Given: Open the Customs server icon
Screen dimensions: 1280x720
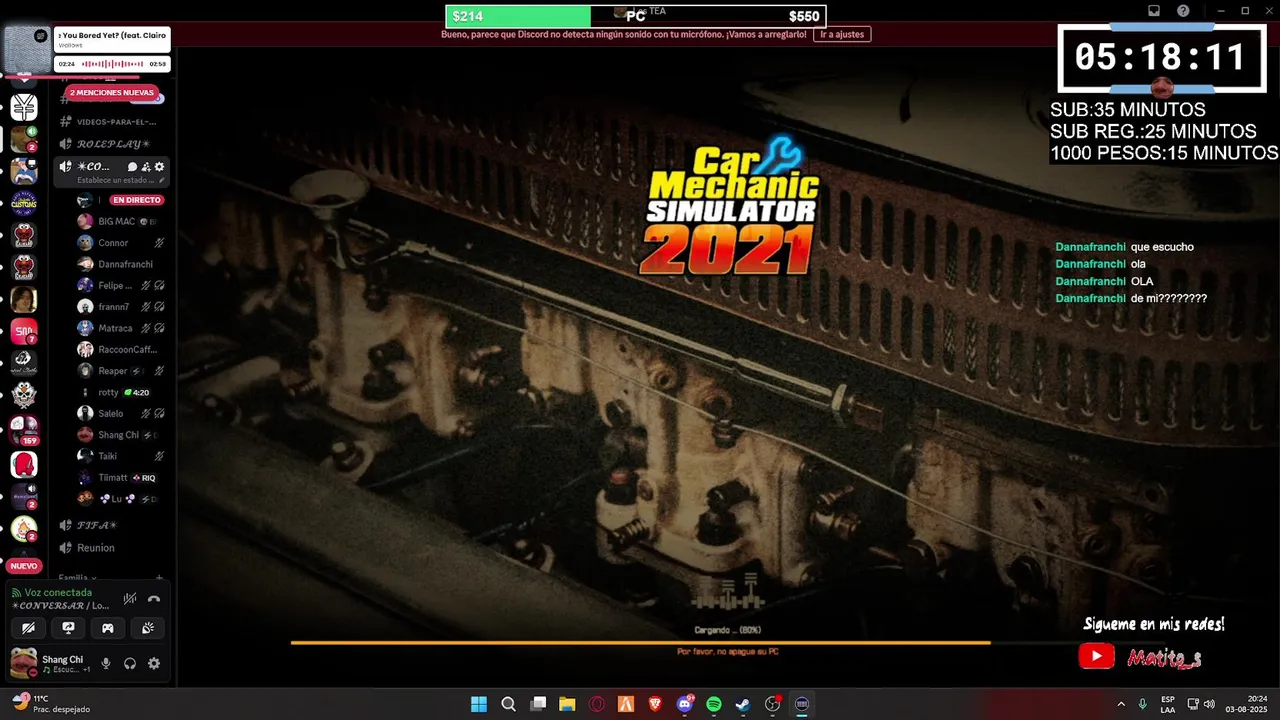Looking at the screenshot, I should 24,203.
